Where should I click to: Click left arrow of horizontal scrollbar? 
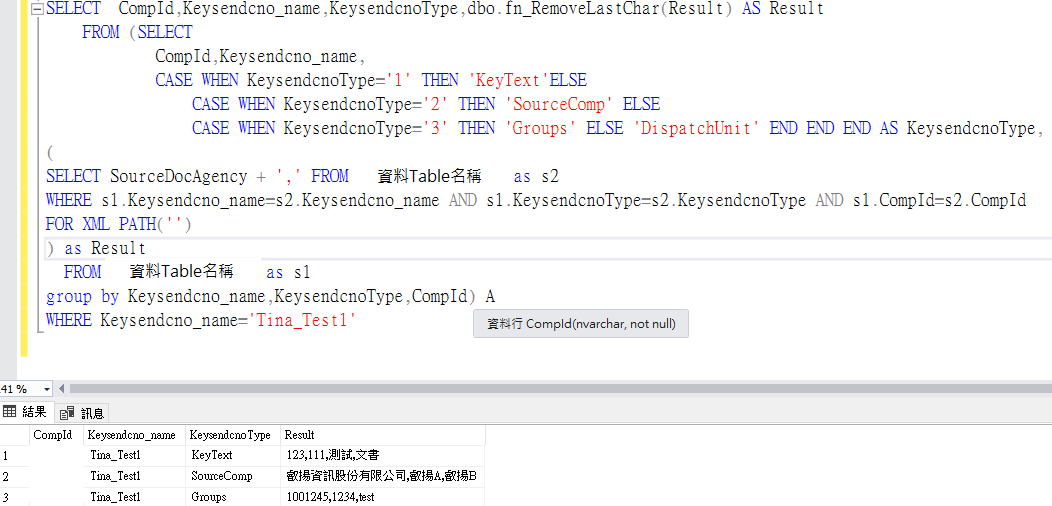pyautogui.click(x=62, y=389)
